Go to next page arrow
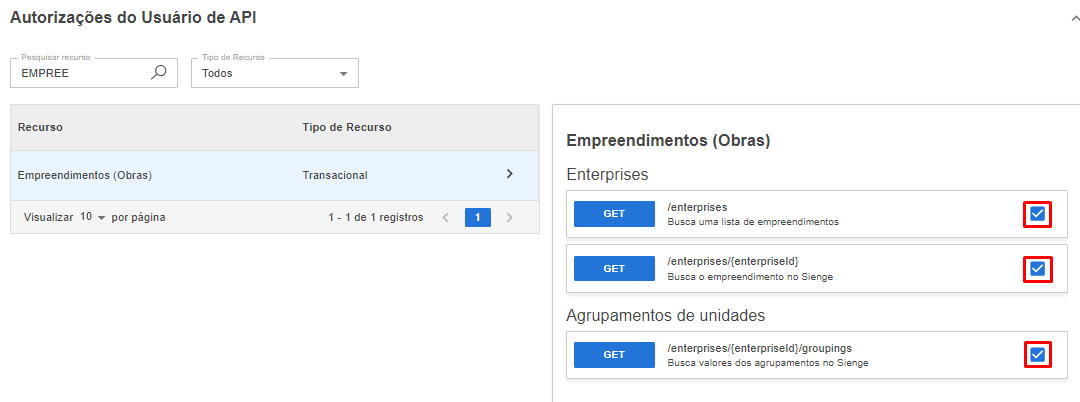The height and width of the screenshot is (402, 1080). point(510,218)
